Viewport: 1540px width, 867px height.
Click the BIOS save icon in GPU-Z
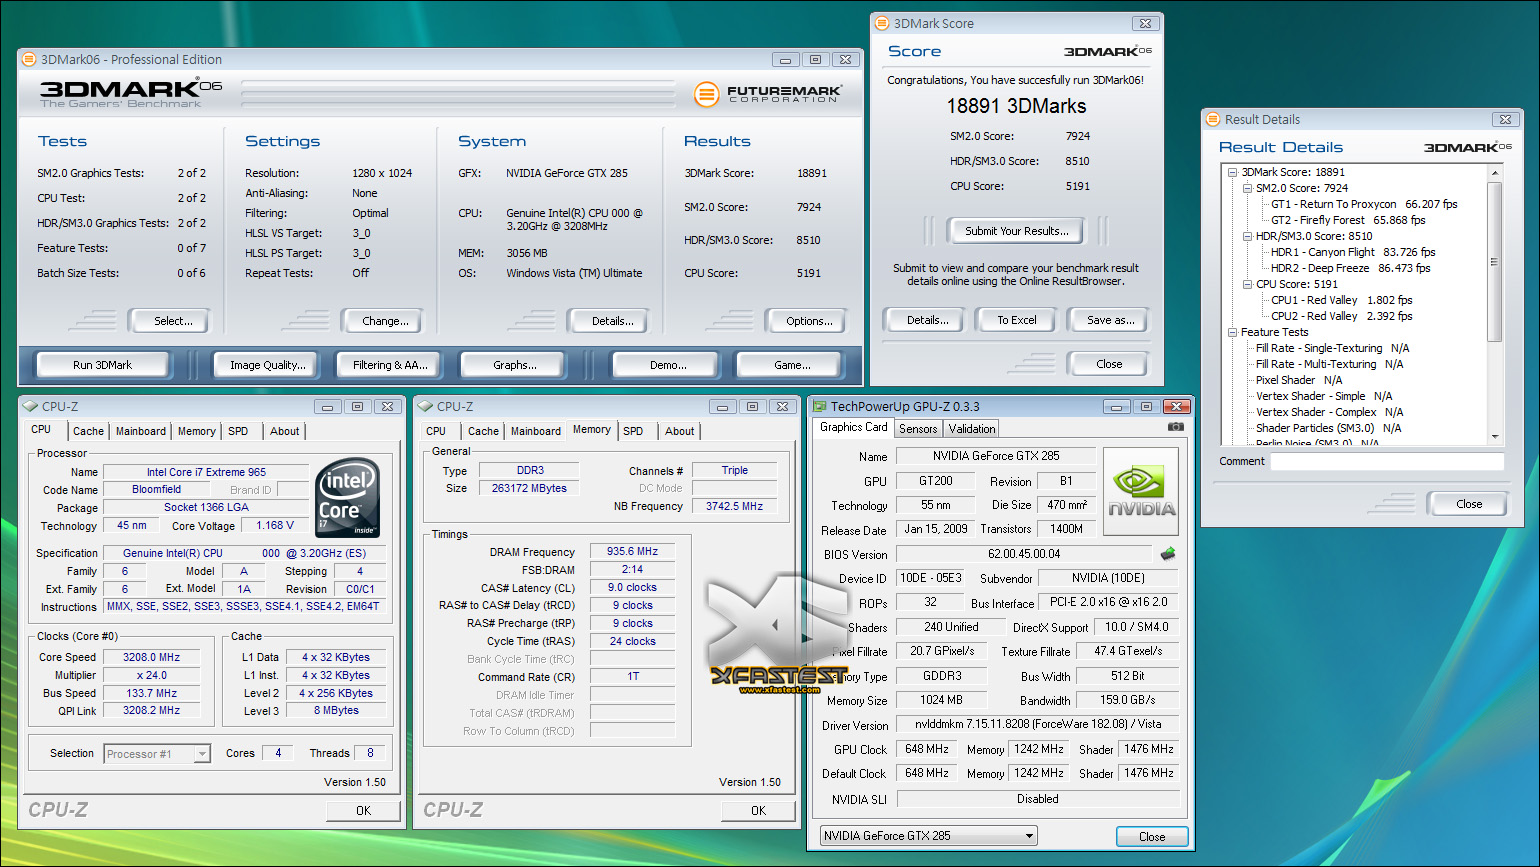1167,554
